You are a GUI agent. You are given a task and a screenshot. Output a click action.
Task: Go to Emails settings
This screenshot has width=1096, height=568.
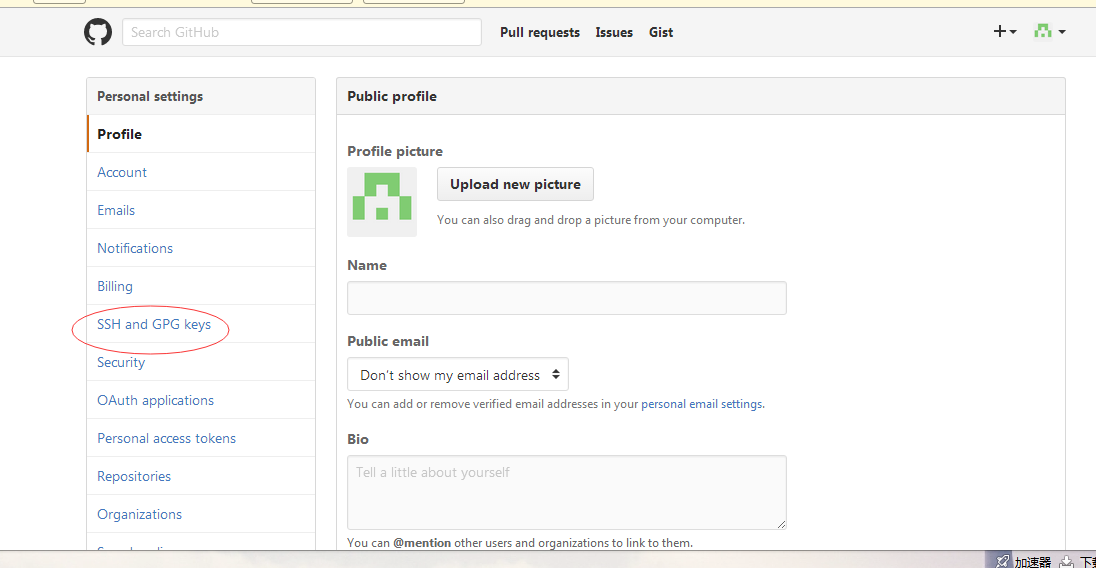[116, 210]
